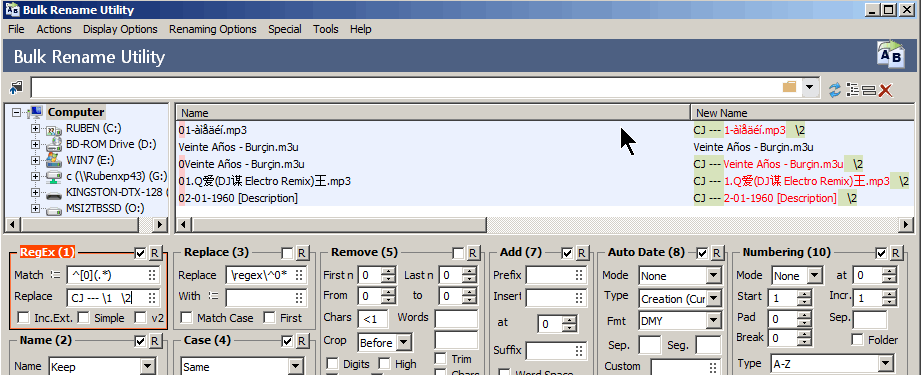Open the Special menu

[x=285, y=29]
